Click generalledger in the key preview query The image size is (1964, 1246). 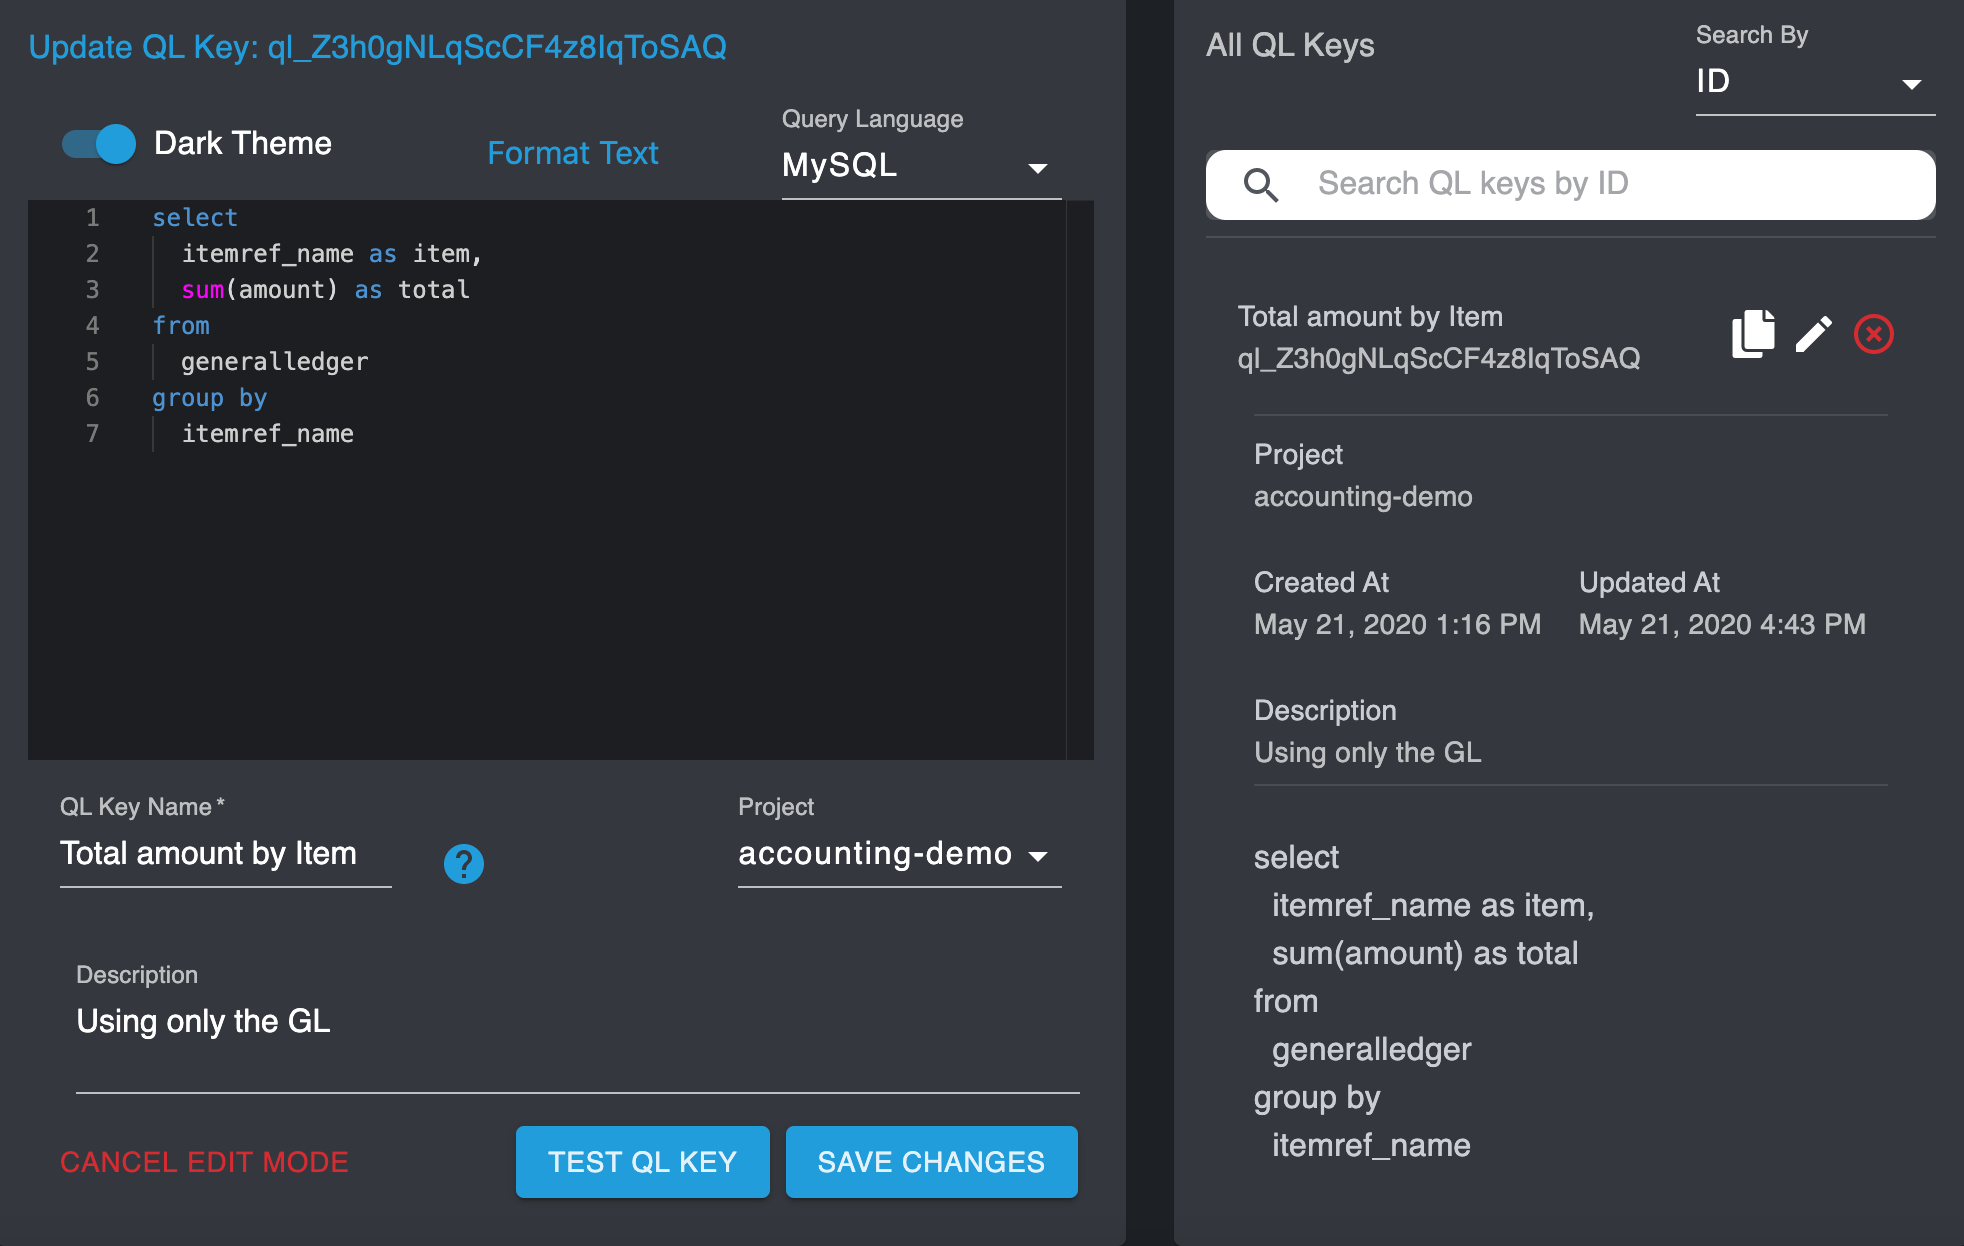tap(1371, 1049)
